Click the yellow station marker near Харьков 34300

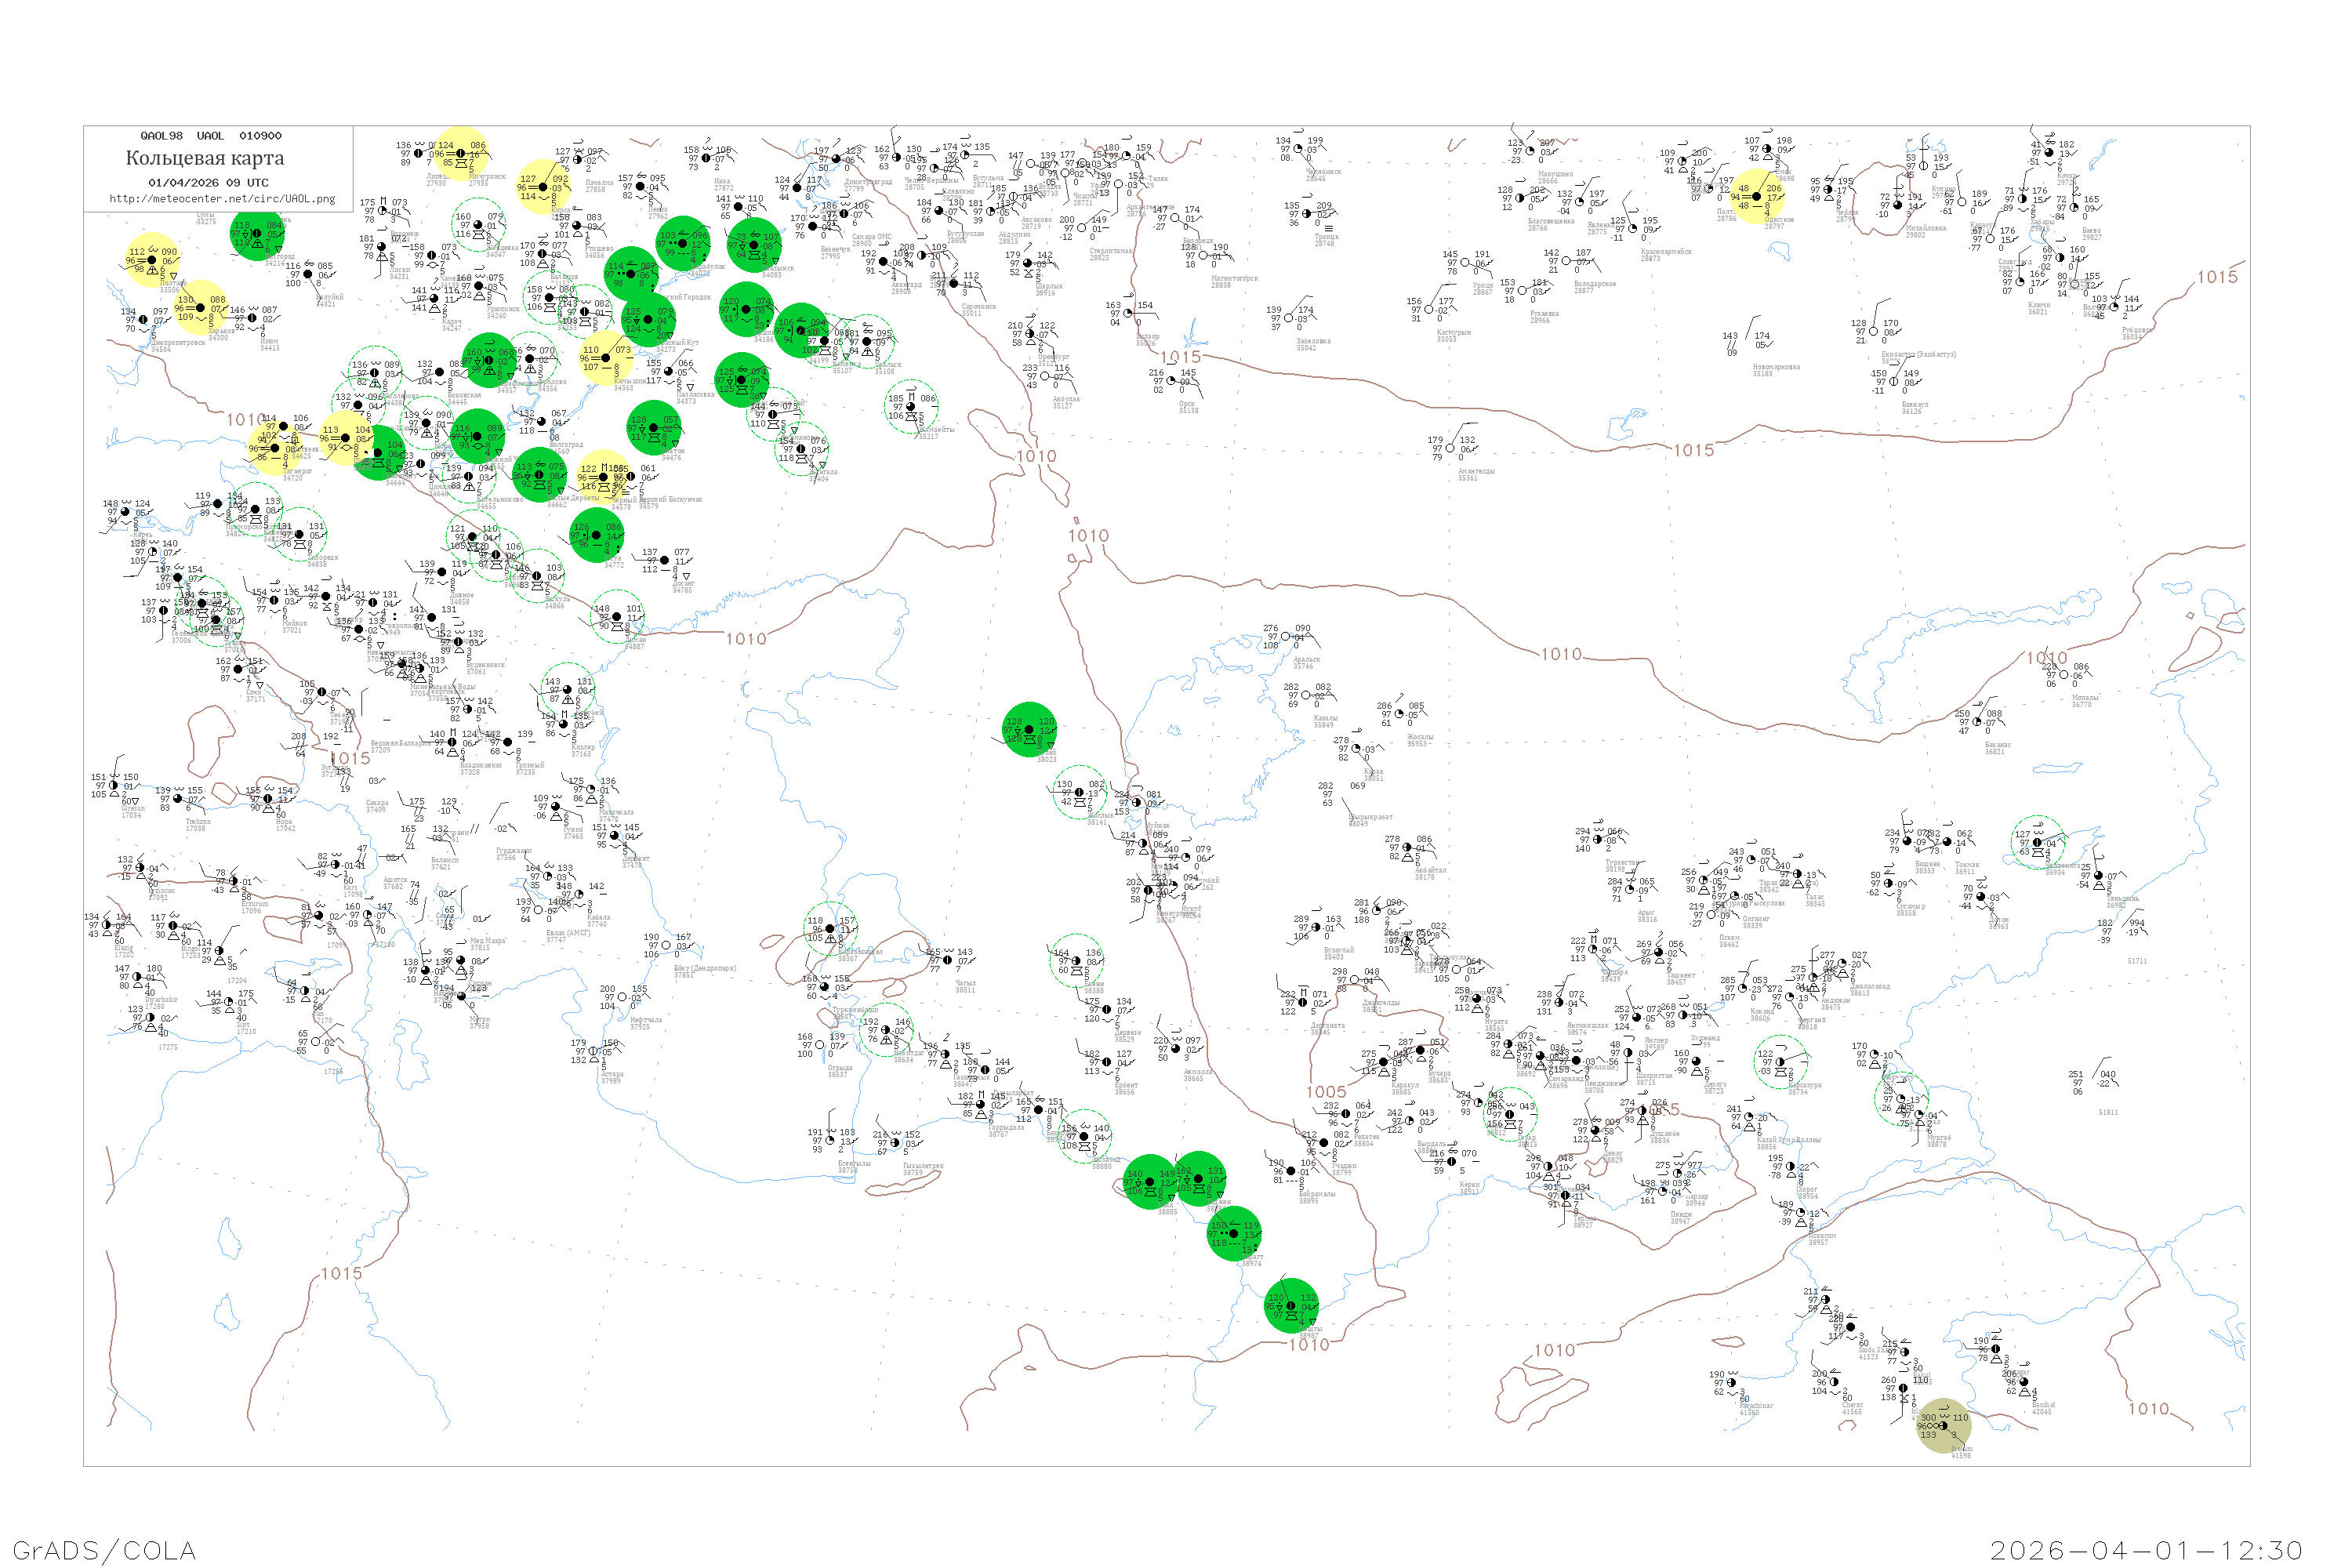point(200,308)
